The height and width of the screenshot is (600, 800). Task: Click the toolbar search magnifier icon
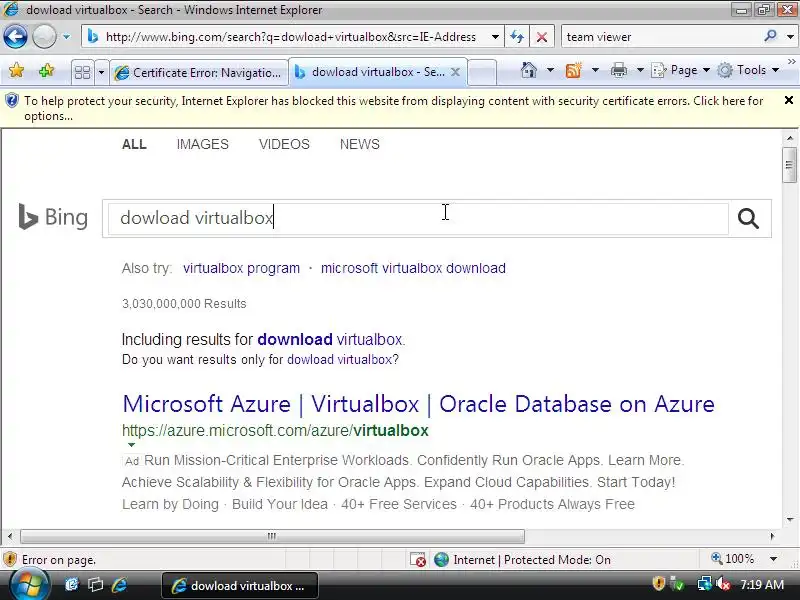click(770, 36)
